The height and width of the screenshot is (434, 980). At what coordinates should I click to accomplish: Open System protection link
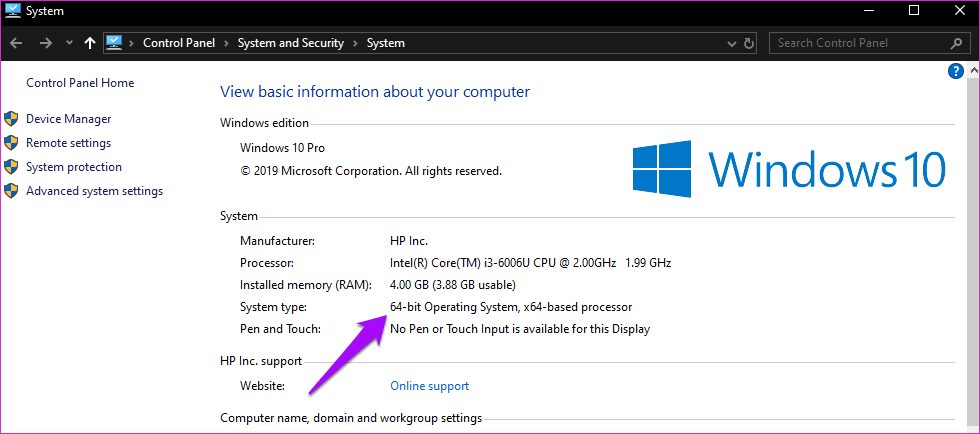click(x=74, y=167)
